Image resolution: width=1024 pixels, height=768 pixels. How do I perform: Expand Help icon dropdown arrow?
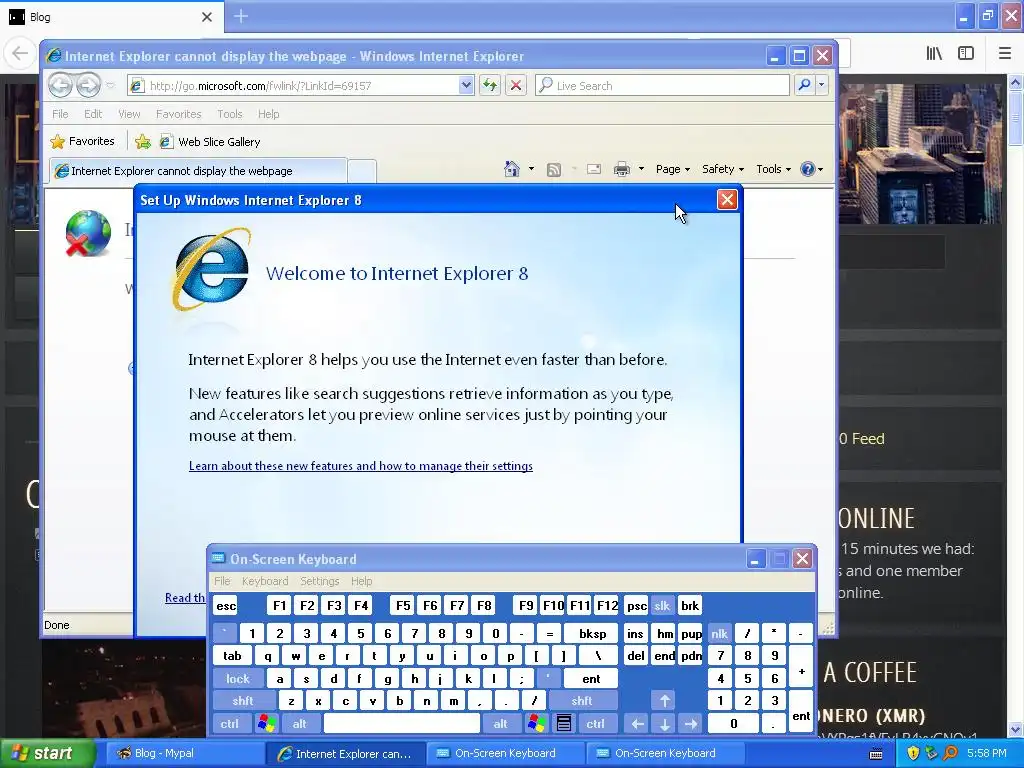(x=821, y=169)
